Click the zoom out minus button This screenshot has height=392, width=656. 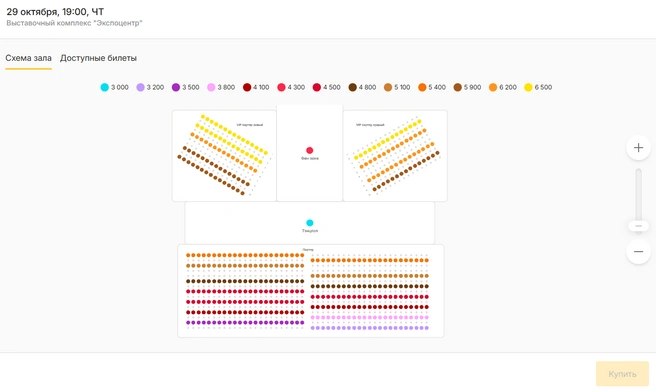(638, 251)
